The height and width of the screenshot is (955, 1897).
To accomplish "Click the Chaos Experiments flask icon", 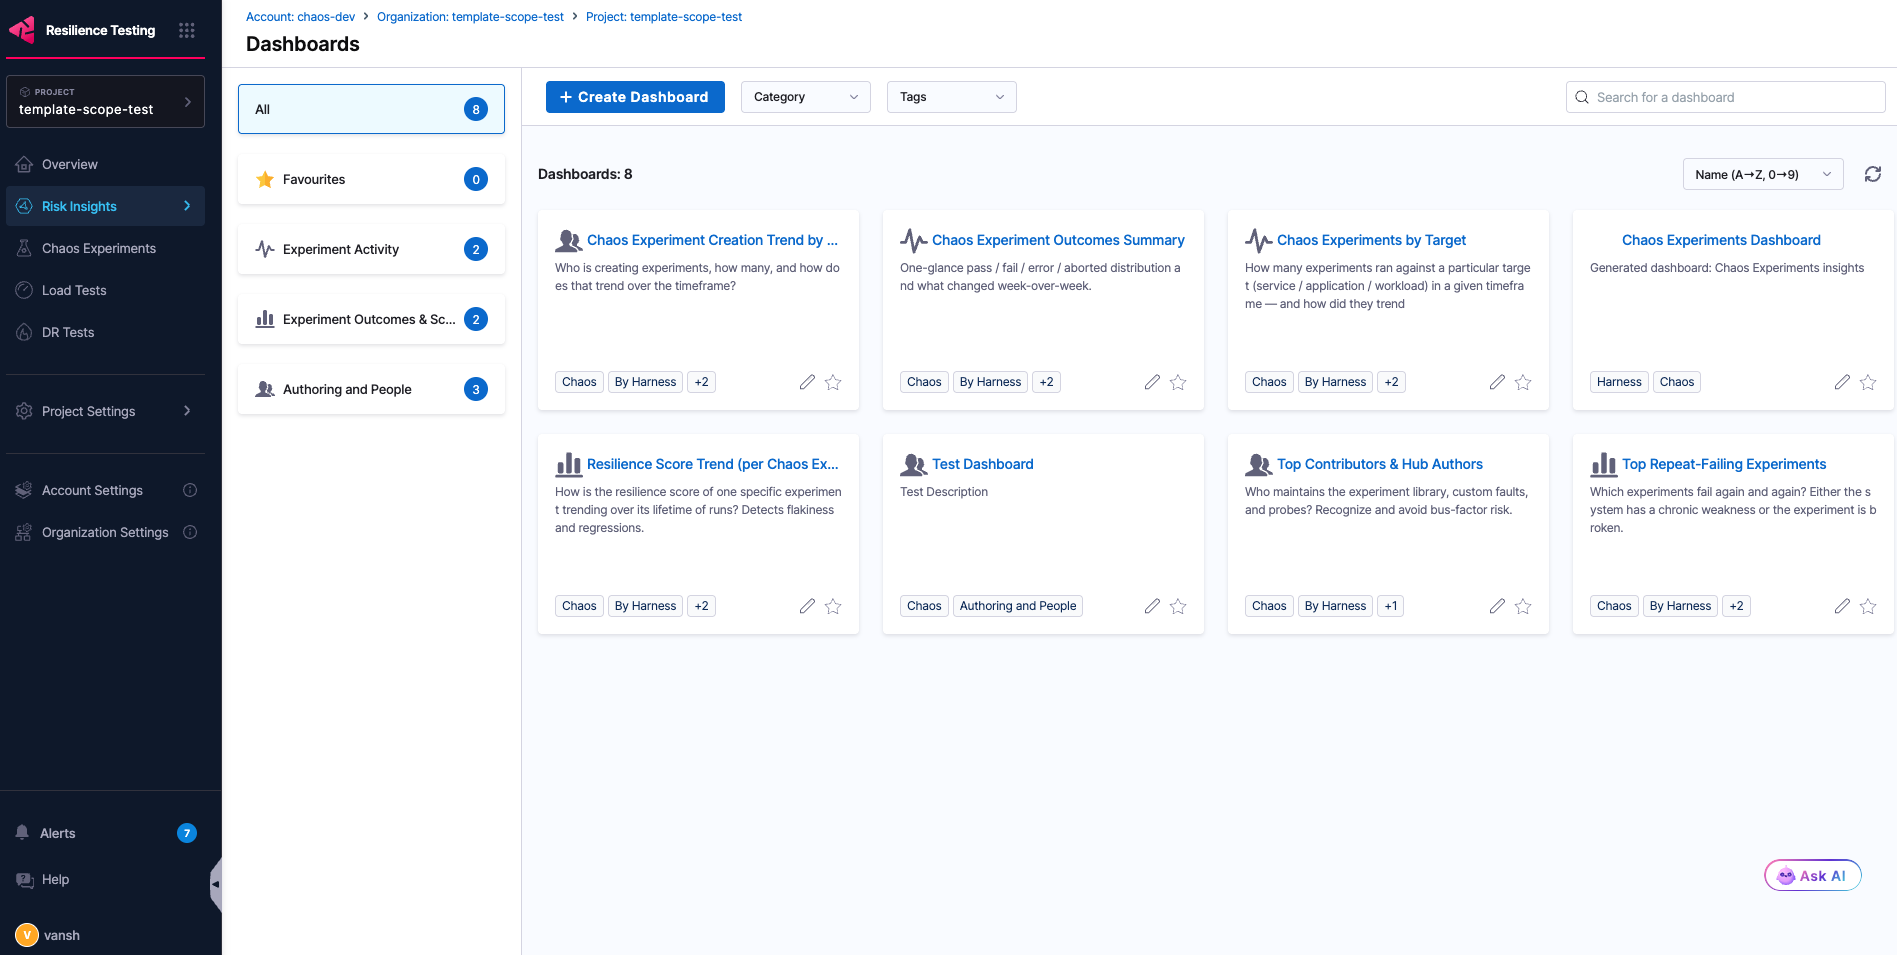I will [24, 248].
